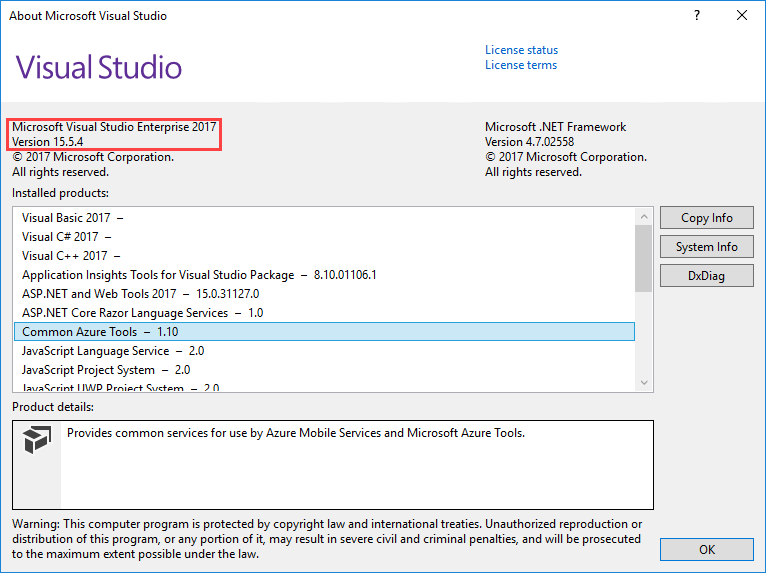Image resolution: width=766 pixels, height=573 pixels.
Task: Click the installed products scroll up arrow
Action: (x=644, y=216)
